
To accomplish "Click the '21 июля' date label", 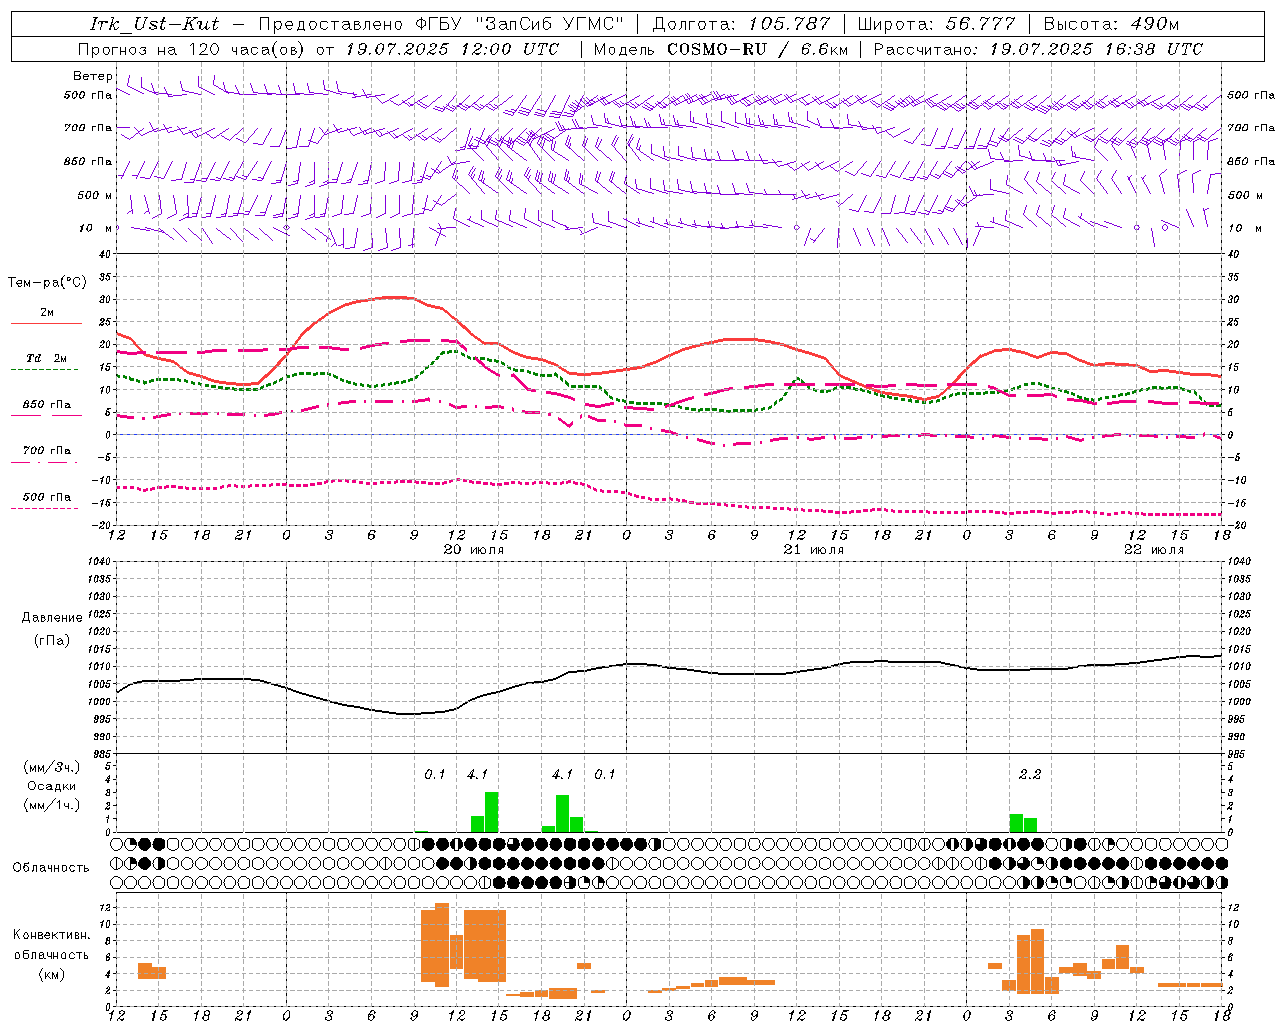I will [814, 549].
